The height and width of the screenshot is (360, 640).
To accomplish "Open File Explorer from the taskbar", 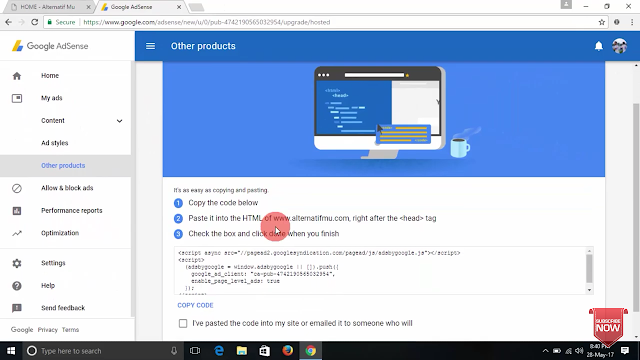I will [x=242, y=351].
